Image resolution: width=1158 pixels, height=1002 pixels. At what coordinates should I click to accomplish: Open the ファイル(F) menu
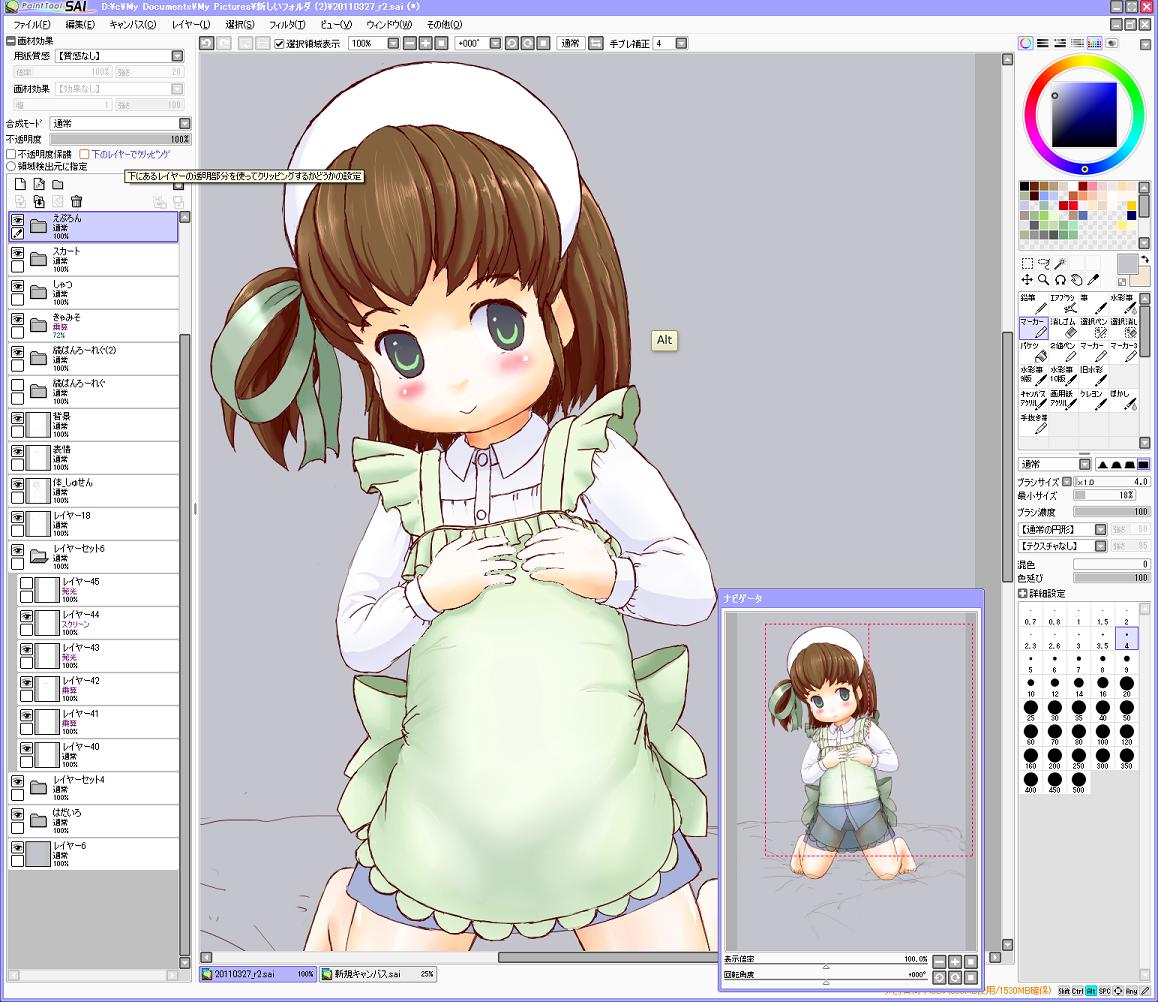[32, 24]
